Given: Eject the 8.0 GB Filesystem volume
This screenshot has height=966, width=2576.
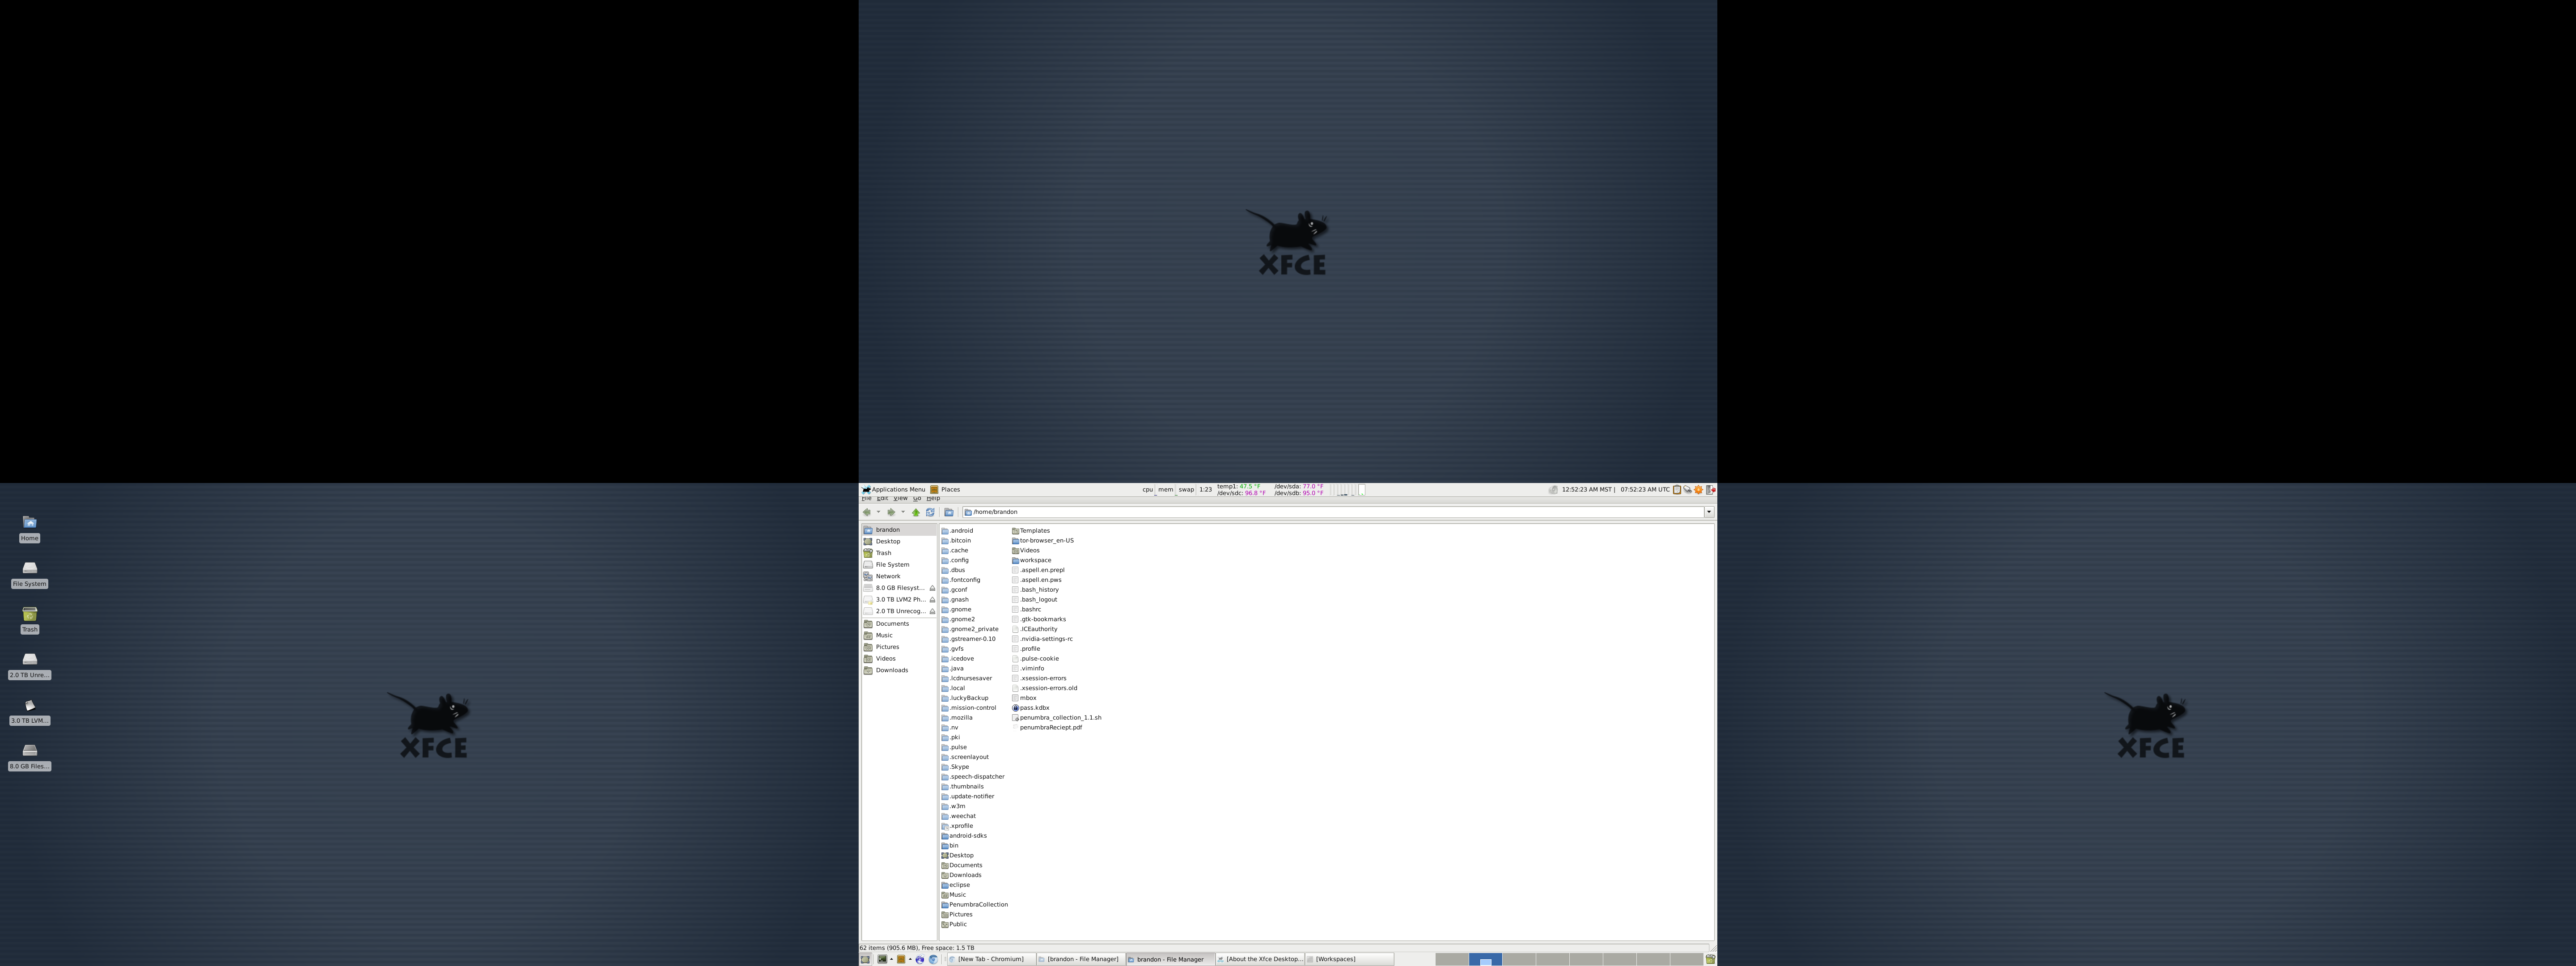Looking at the screenshot, I should 932,588.
